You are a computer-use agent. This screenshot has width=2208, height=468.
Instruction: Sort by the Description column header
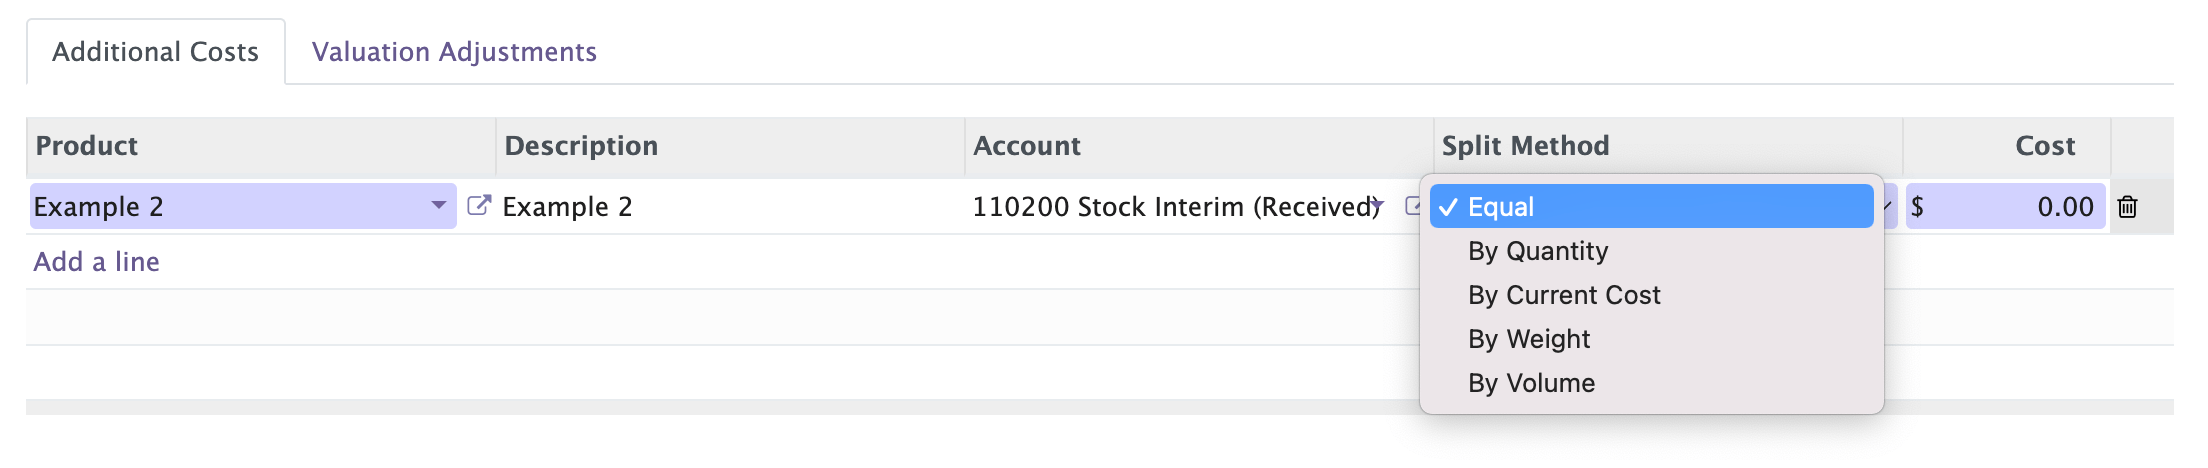coord(581,146)
